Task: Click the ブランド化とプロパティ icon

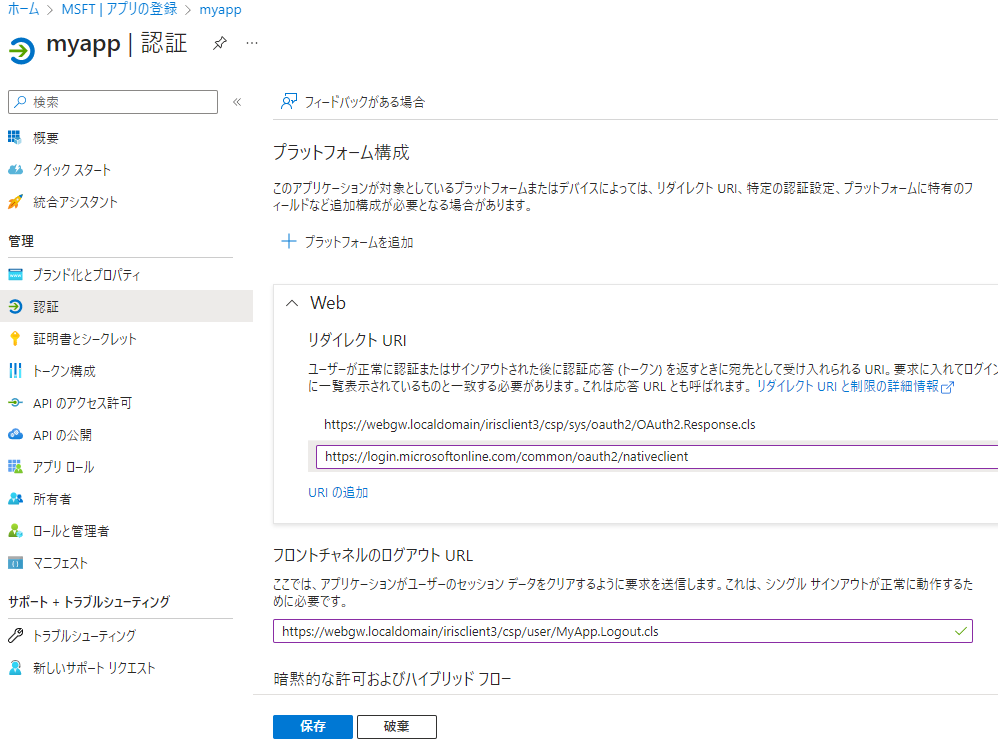Action: click(x=15, y=275)
